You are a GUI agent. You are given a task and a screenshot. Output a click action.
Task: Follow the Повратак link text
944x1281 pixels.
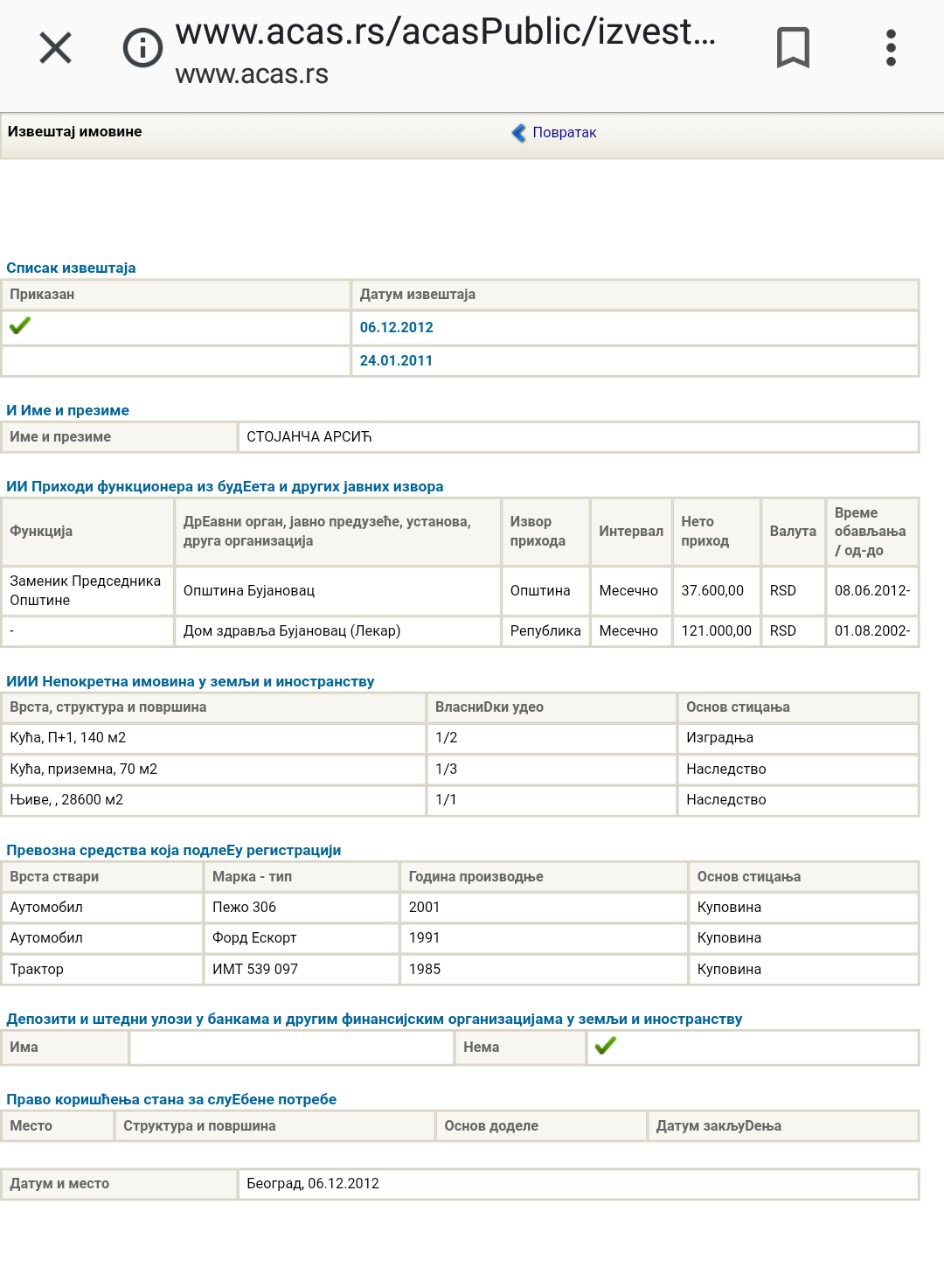(x=564, y=133)
